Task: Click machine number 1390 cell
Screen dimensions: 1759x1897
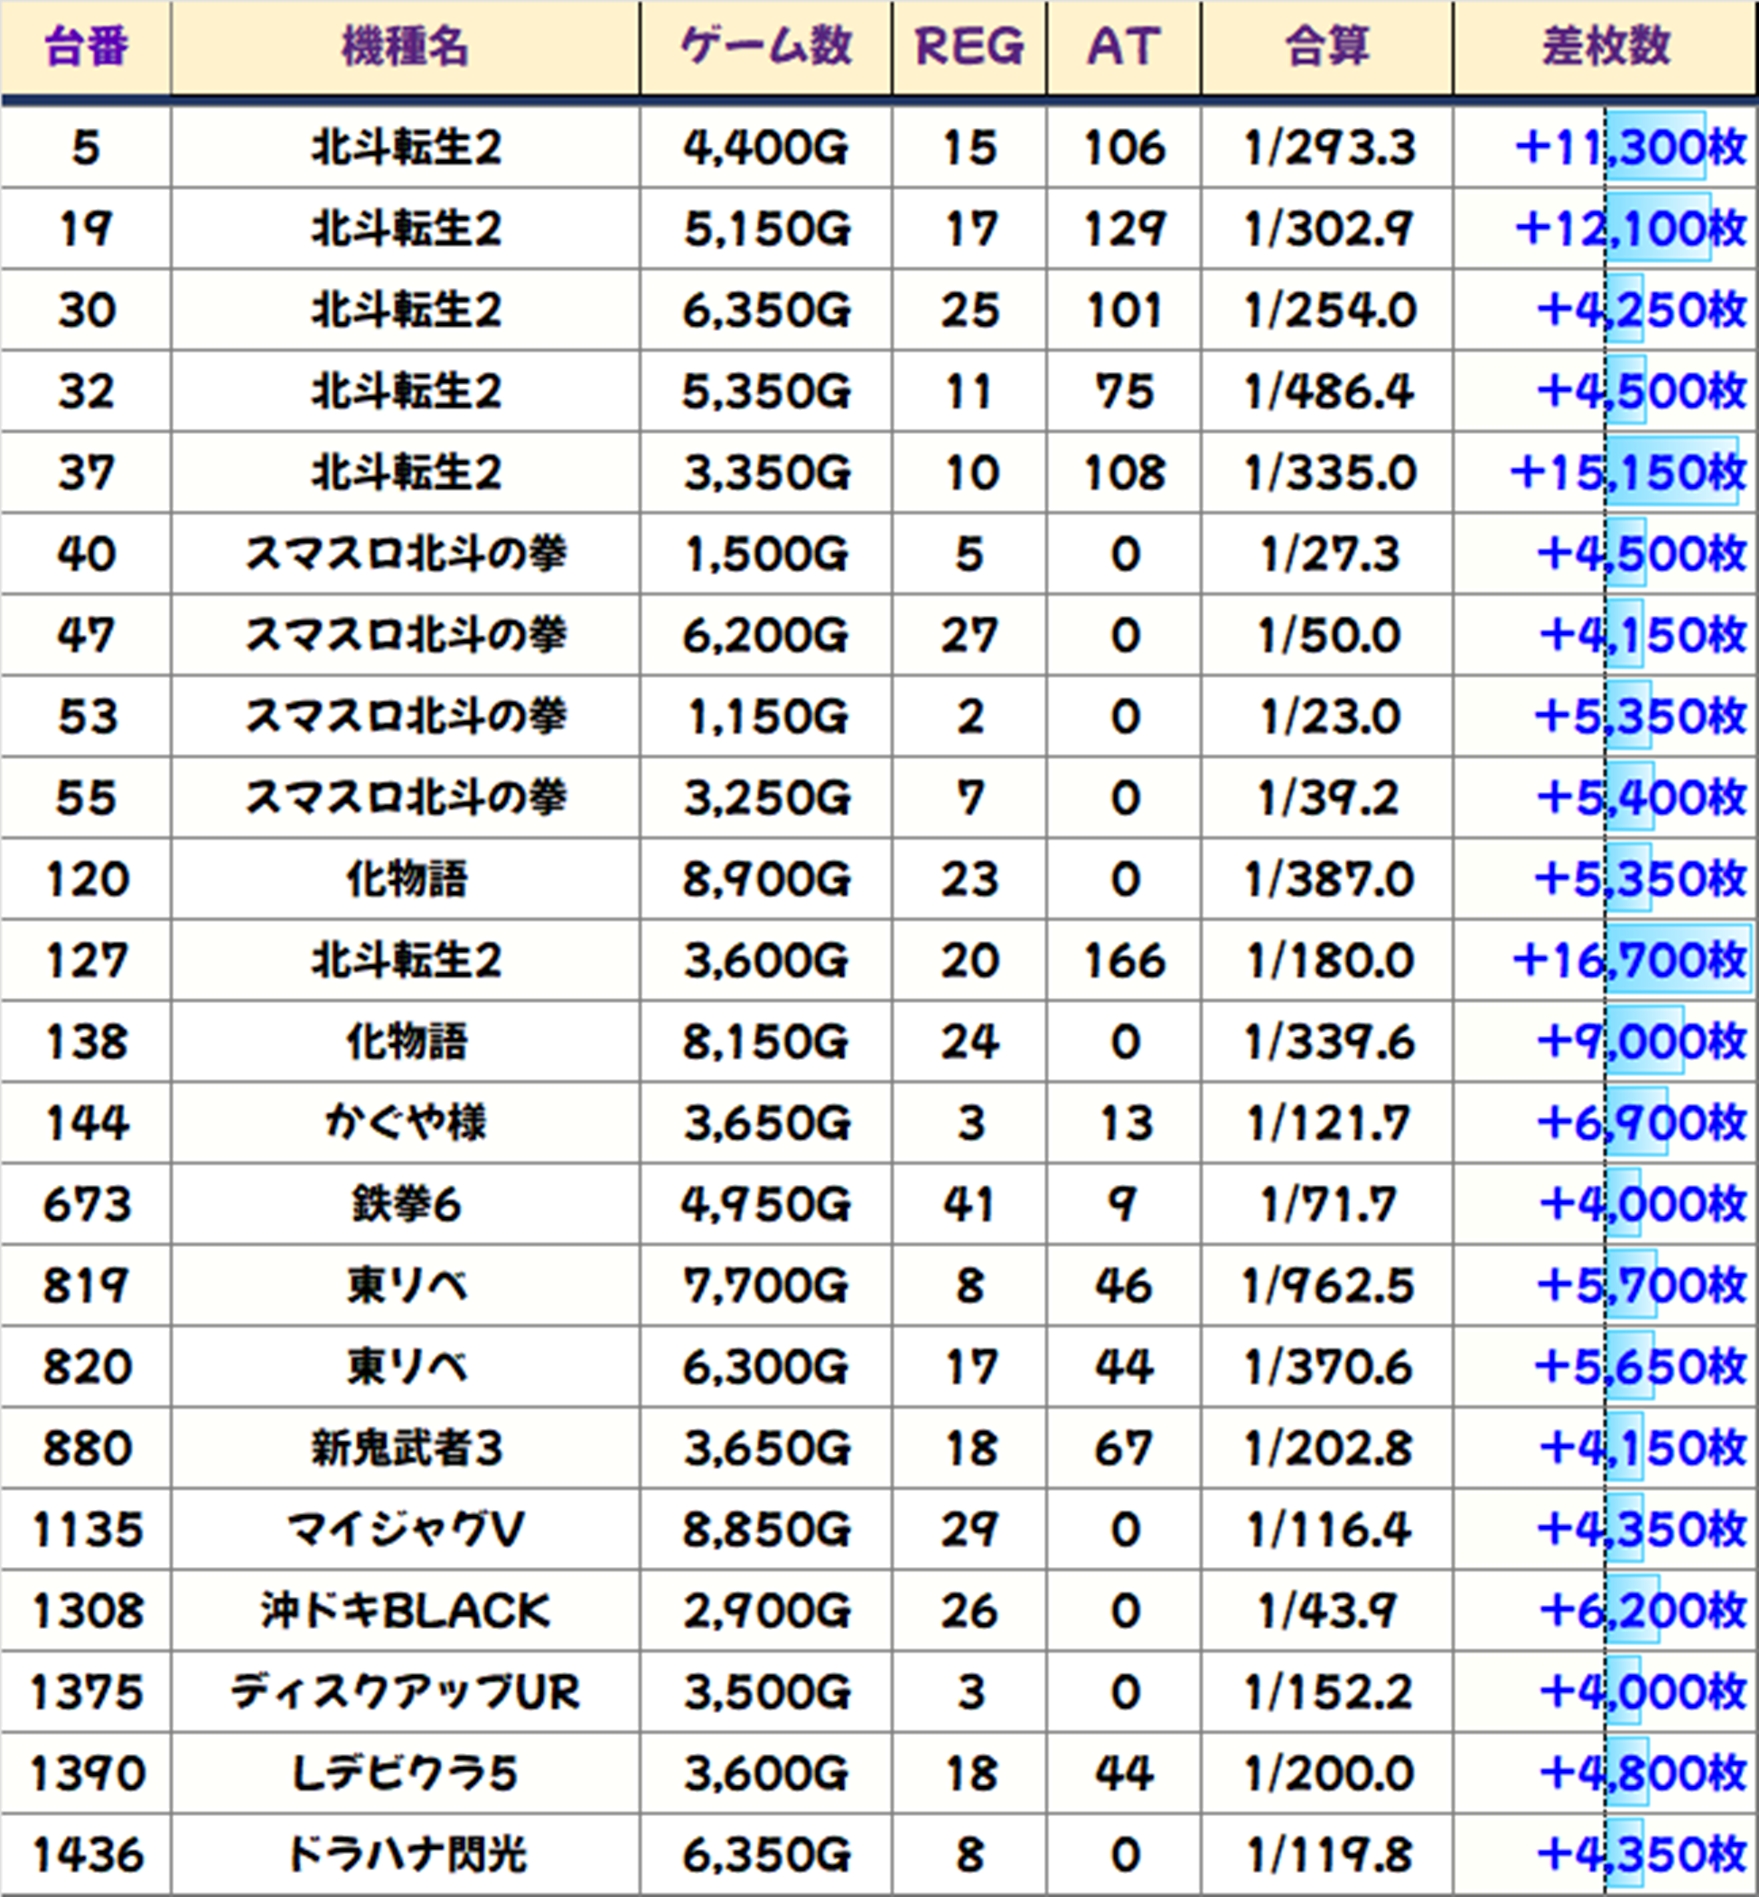Action: (86, 1774)
